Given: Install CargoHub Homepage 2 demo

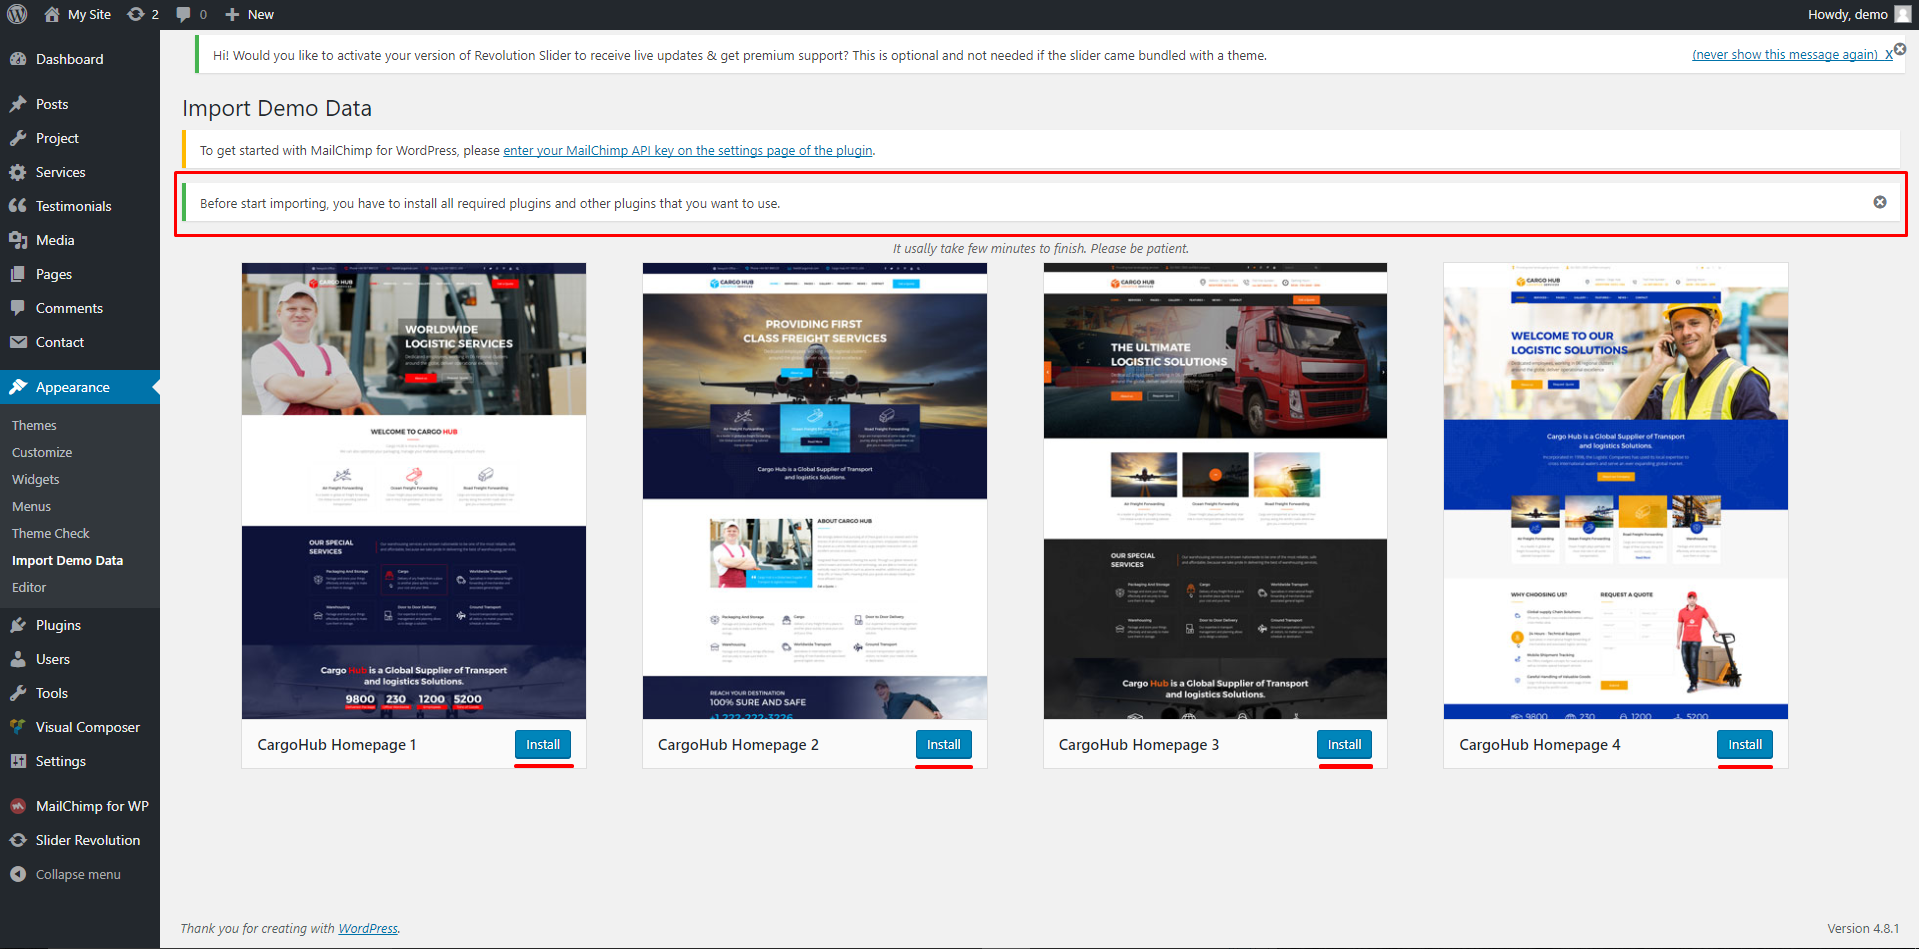Looking at the screenshot, I should click(x=943, y=744).
